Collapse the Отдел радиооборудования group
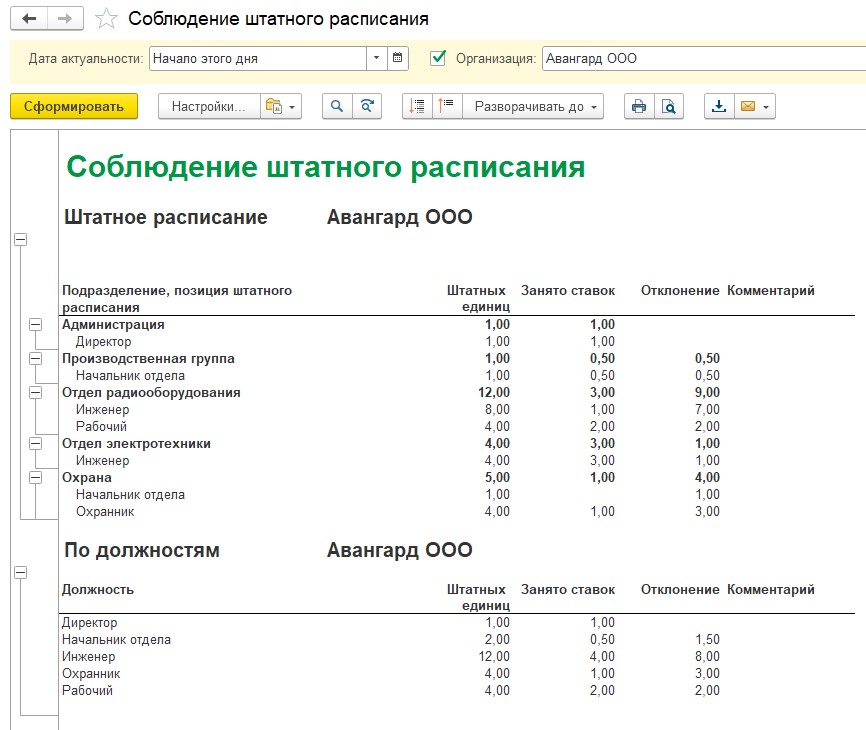 coord(35,393)
